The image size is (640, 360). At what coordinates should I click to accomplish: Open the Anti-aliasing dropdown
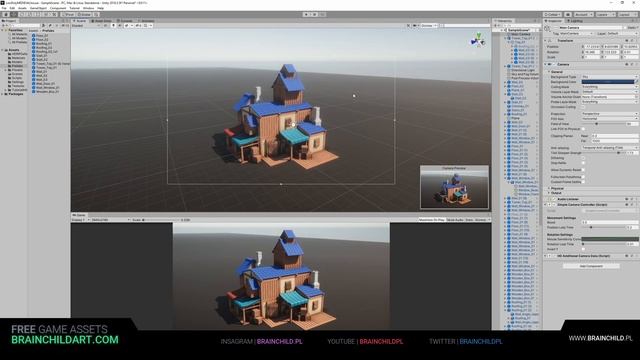click(x=609, y=148)
